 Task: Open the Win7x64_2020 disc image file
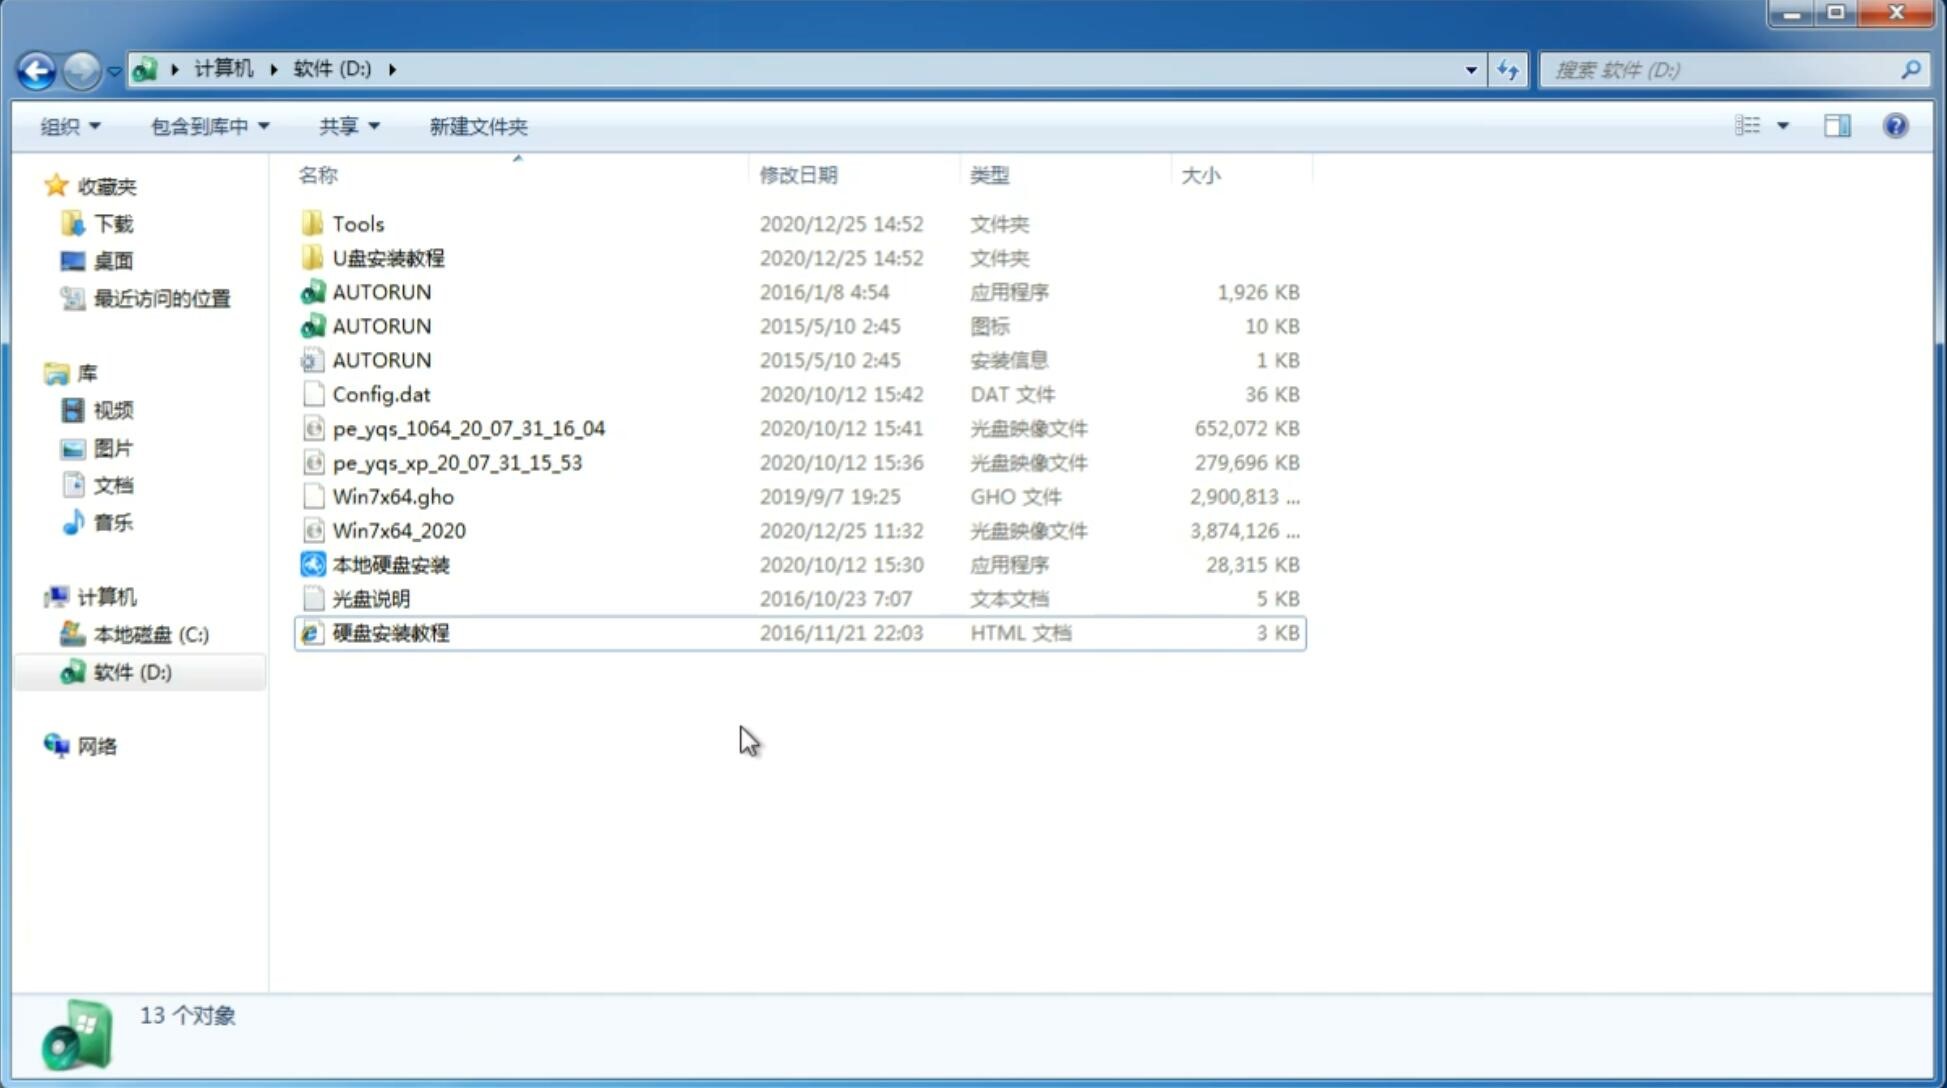click(x=398, y=531)
